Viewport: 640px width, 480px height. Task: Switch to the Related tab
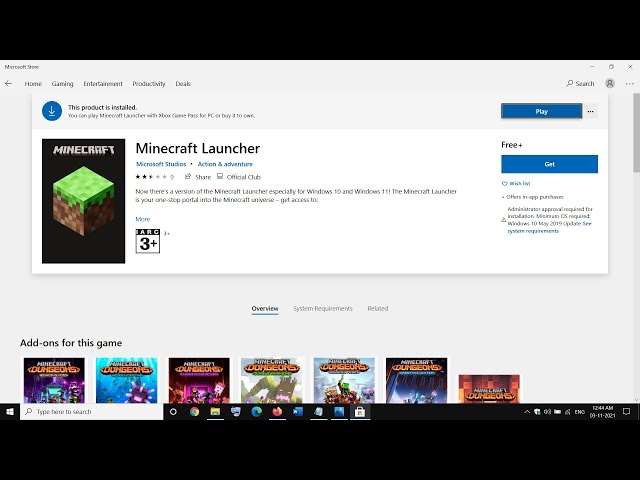378,309
